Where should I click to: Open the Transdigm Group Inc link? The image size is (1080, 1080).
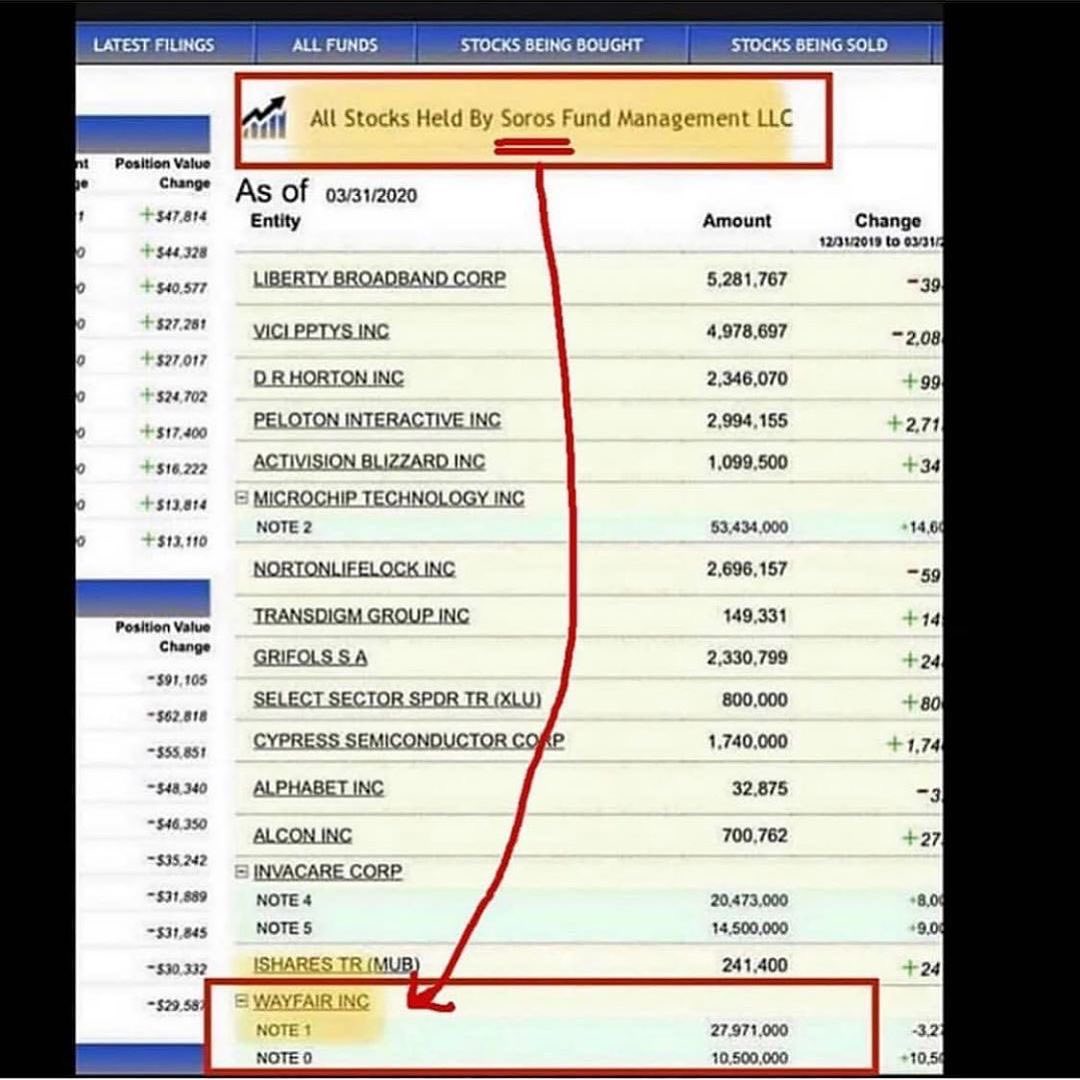pyautogui.click(x=361, y=616)
